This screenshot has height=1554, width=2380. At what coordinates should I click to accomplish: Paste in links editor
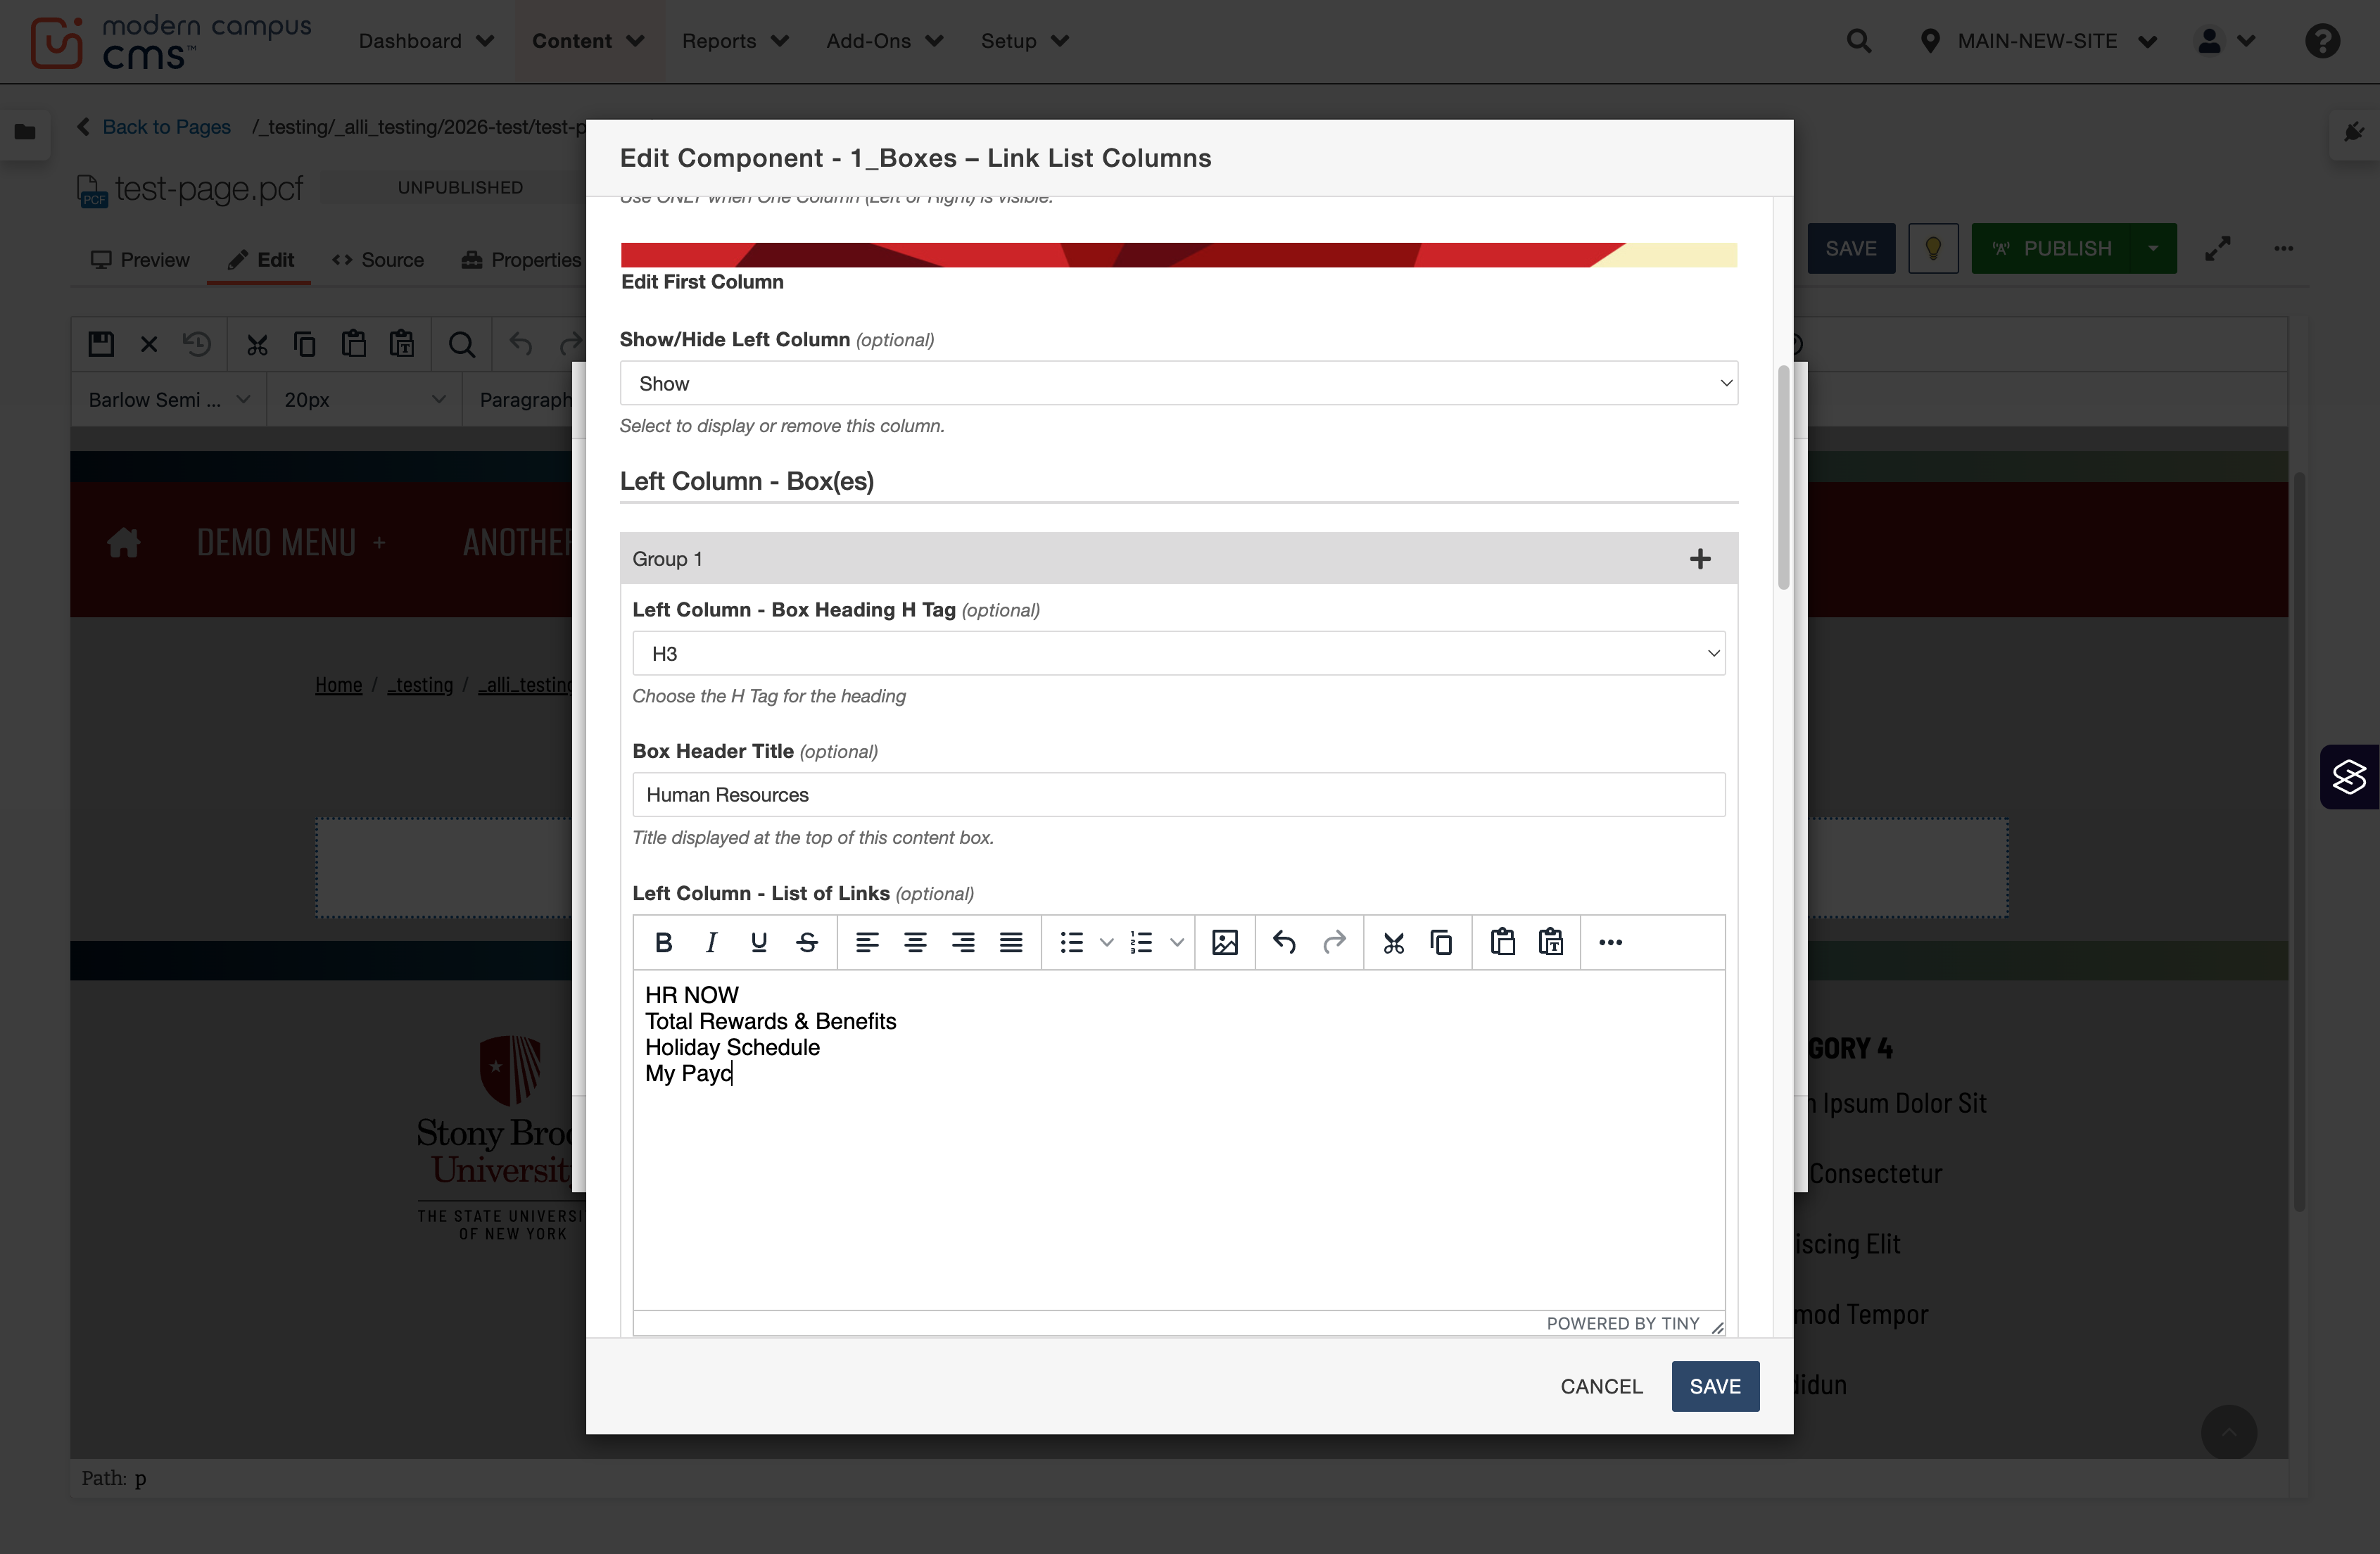[1503, 942]
